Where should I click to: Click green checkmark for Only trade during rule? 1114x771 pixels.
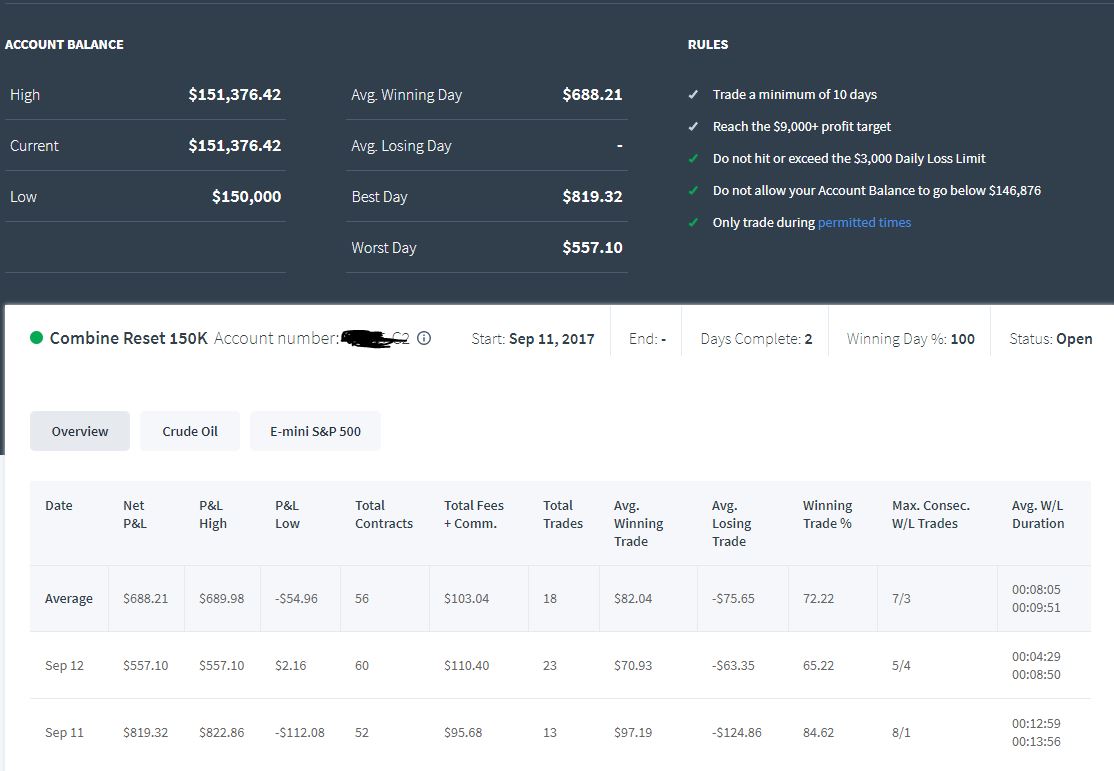coord(693,222)
